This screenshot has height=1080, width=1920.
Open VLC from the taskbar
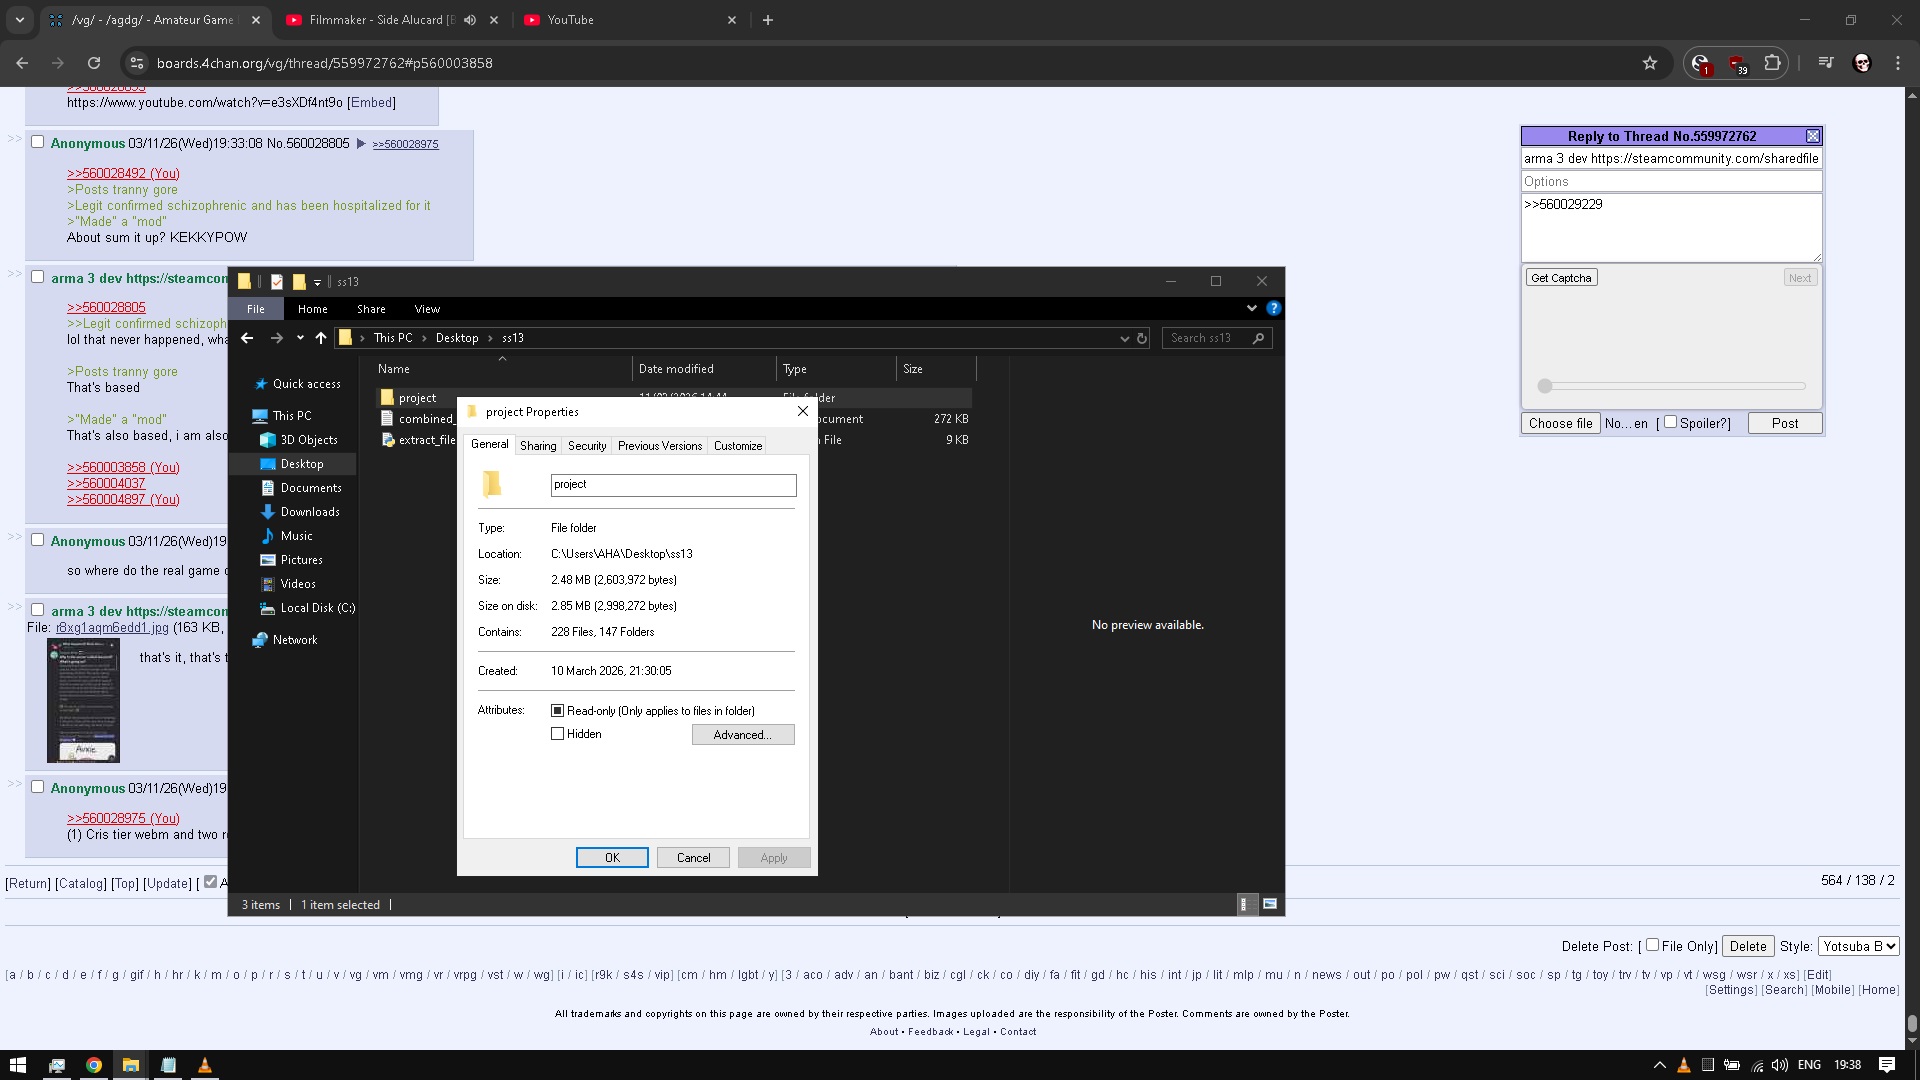[204, 1065]
